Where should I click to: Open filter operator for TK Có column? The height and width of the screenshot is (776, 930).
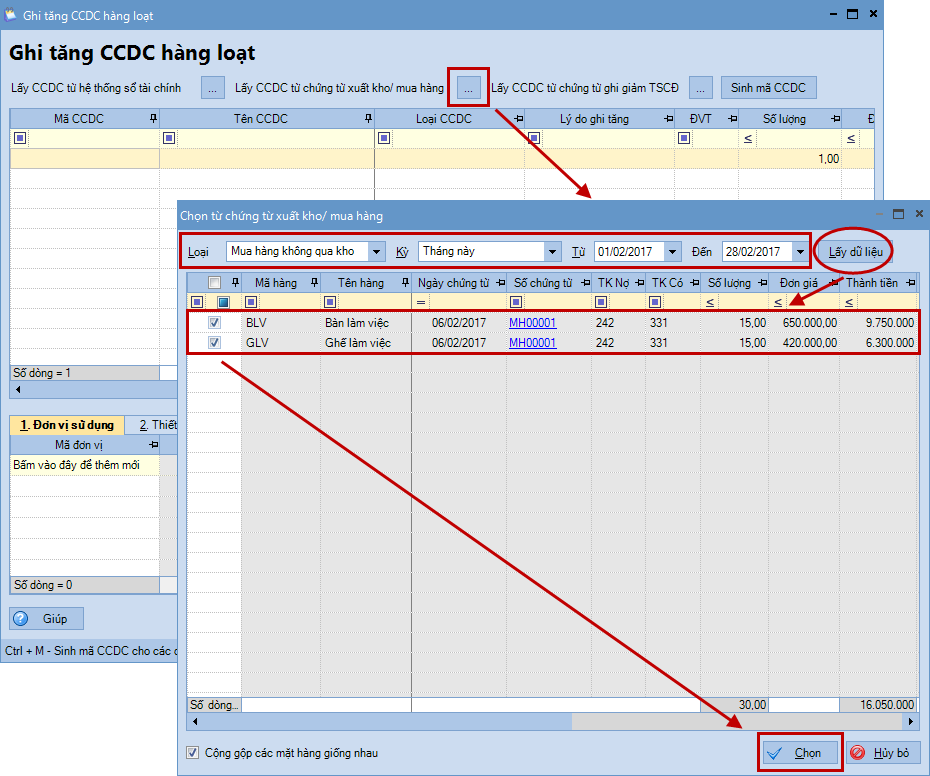tap(655, 302)
